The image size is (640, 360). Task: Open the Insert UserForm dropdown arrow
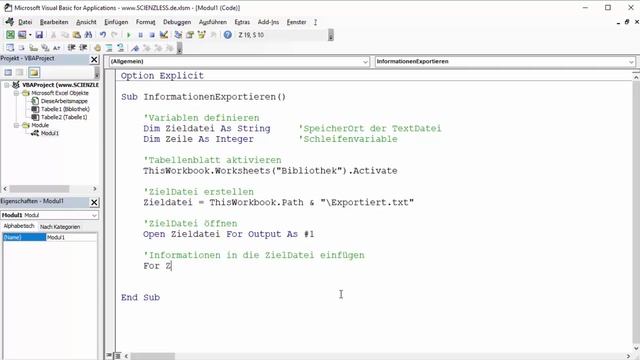(x=30, y=35)
